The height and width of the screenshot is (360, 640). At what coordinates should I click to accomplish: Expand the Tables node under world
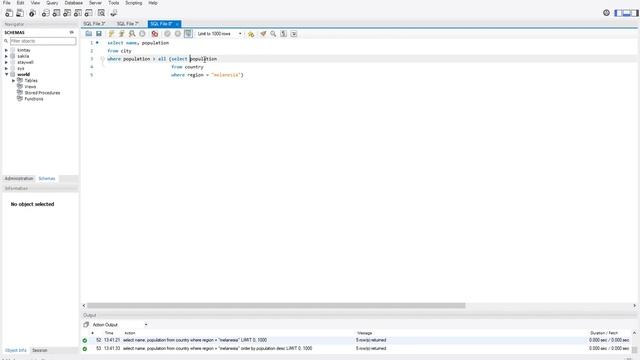(x=13, y=81)
